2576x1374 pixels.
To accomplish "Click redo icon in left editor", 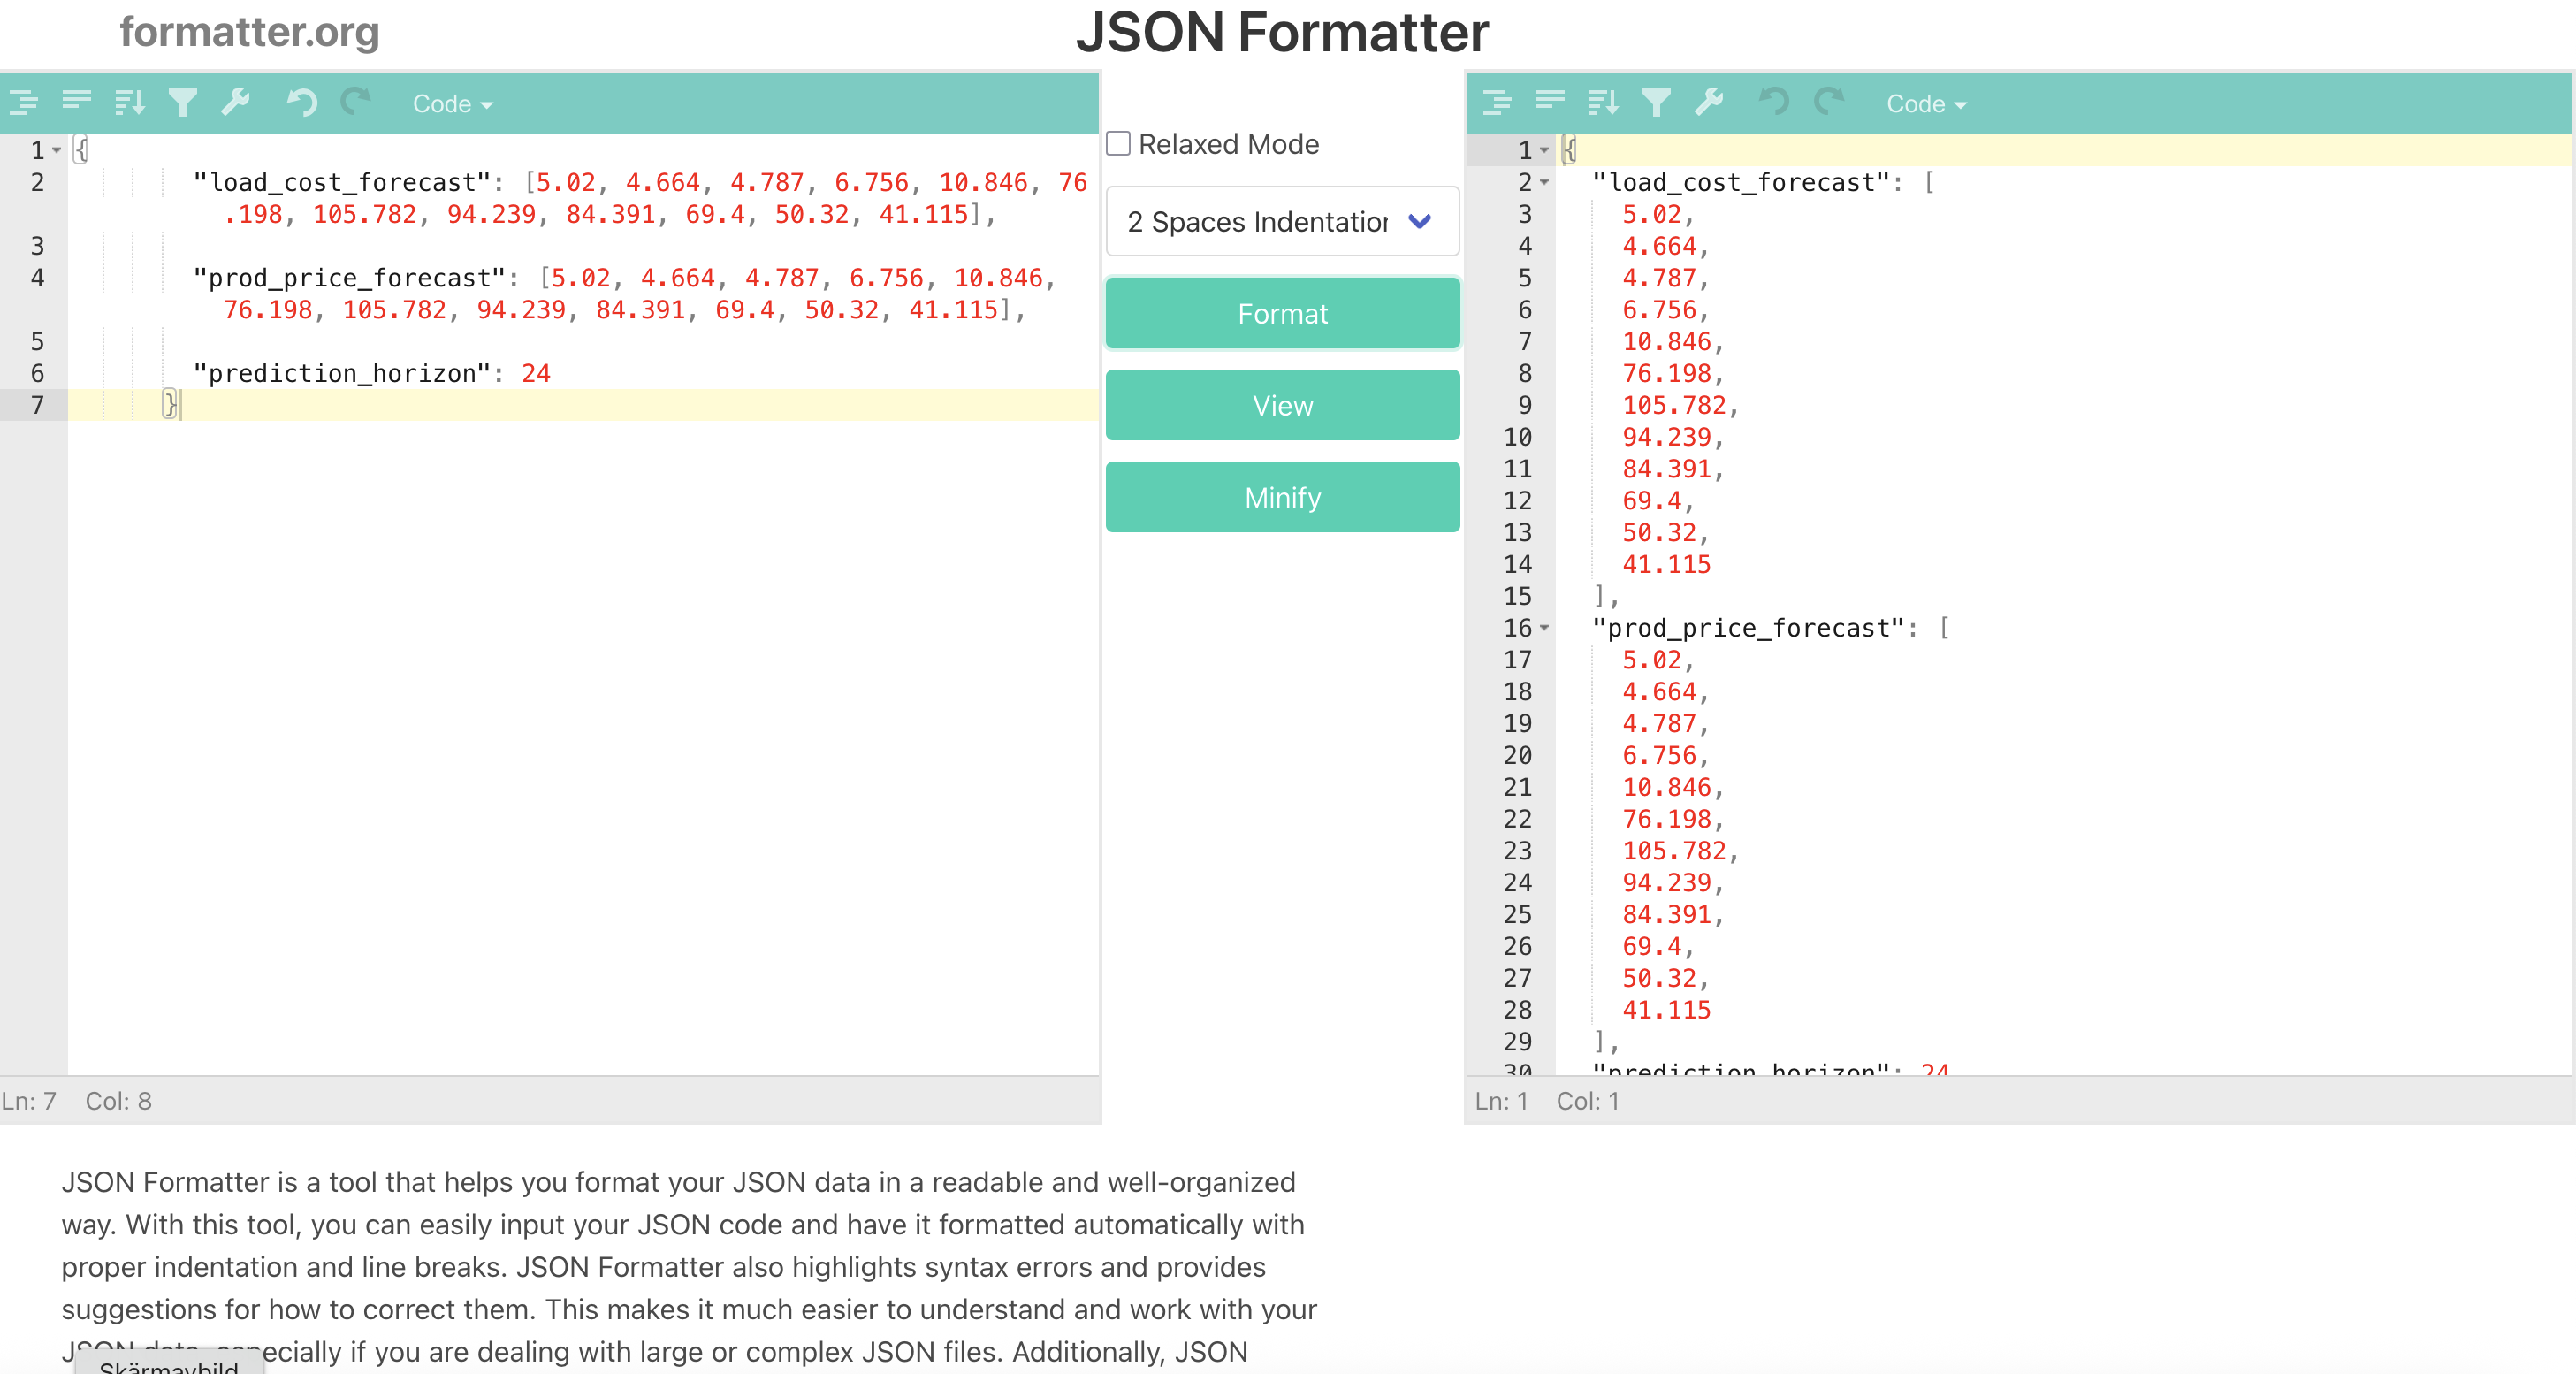I will click(355, 102).
